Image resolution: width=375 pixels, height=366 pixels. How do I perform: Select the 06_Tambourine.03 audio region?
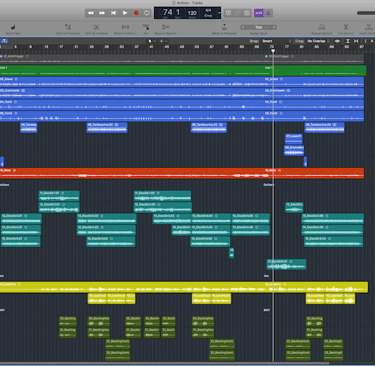209,128
